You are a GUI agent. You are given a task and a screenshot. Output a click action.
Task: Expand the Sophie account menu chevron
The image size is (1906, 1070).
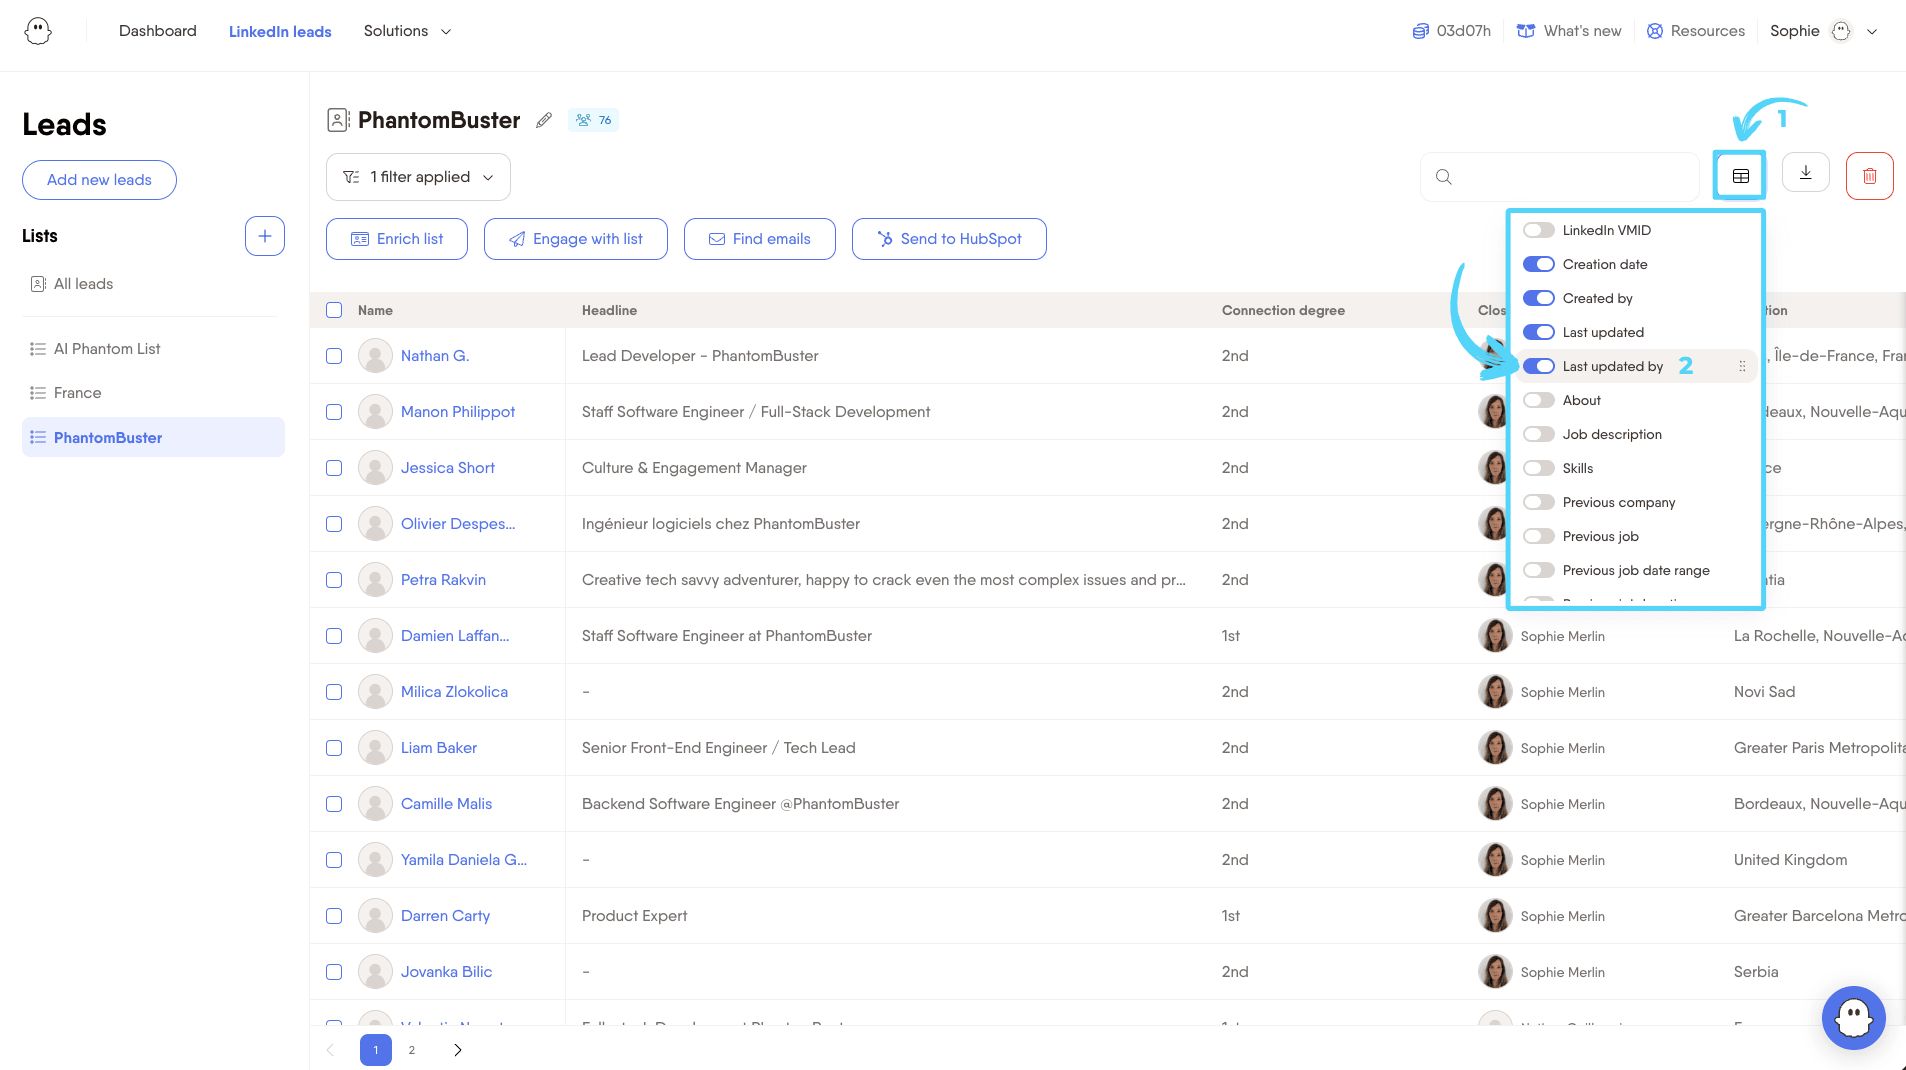pos(1871,31)
